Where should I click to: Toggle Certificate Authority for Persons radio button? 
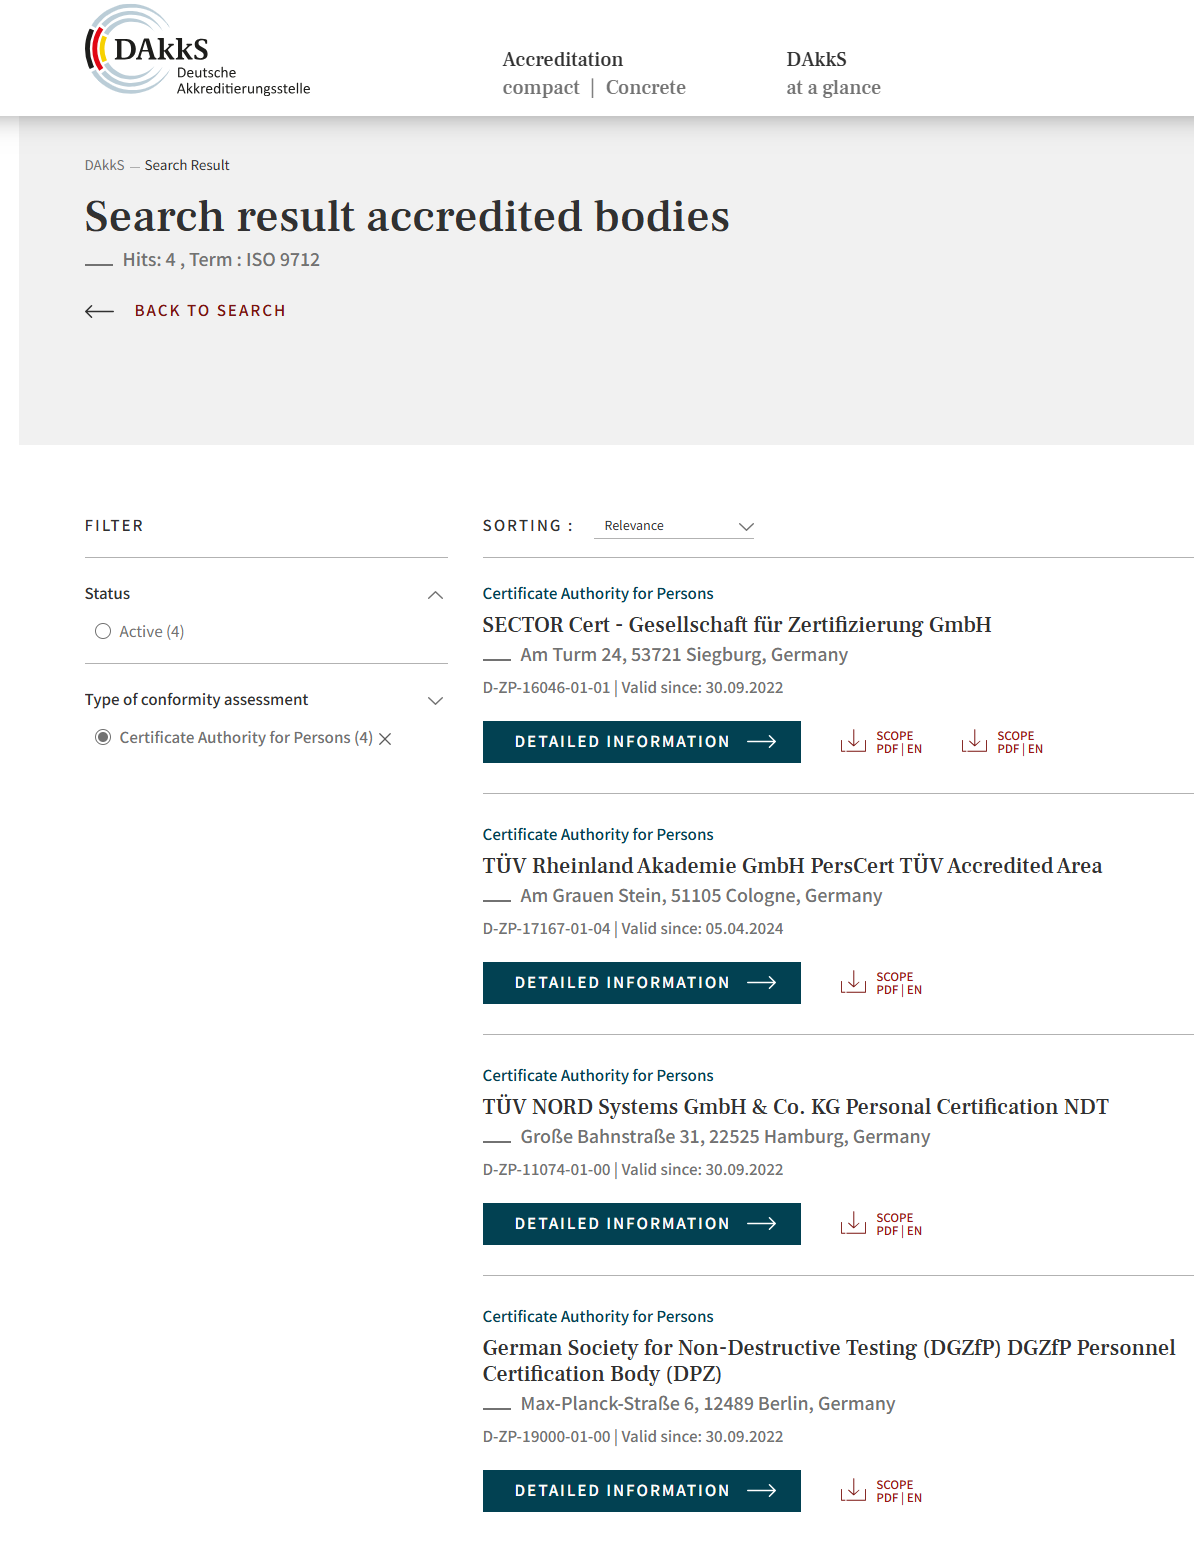(x=103, y=737)
